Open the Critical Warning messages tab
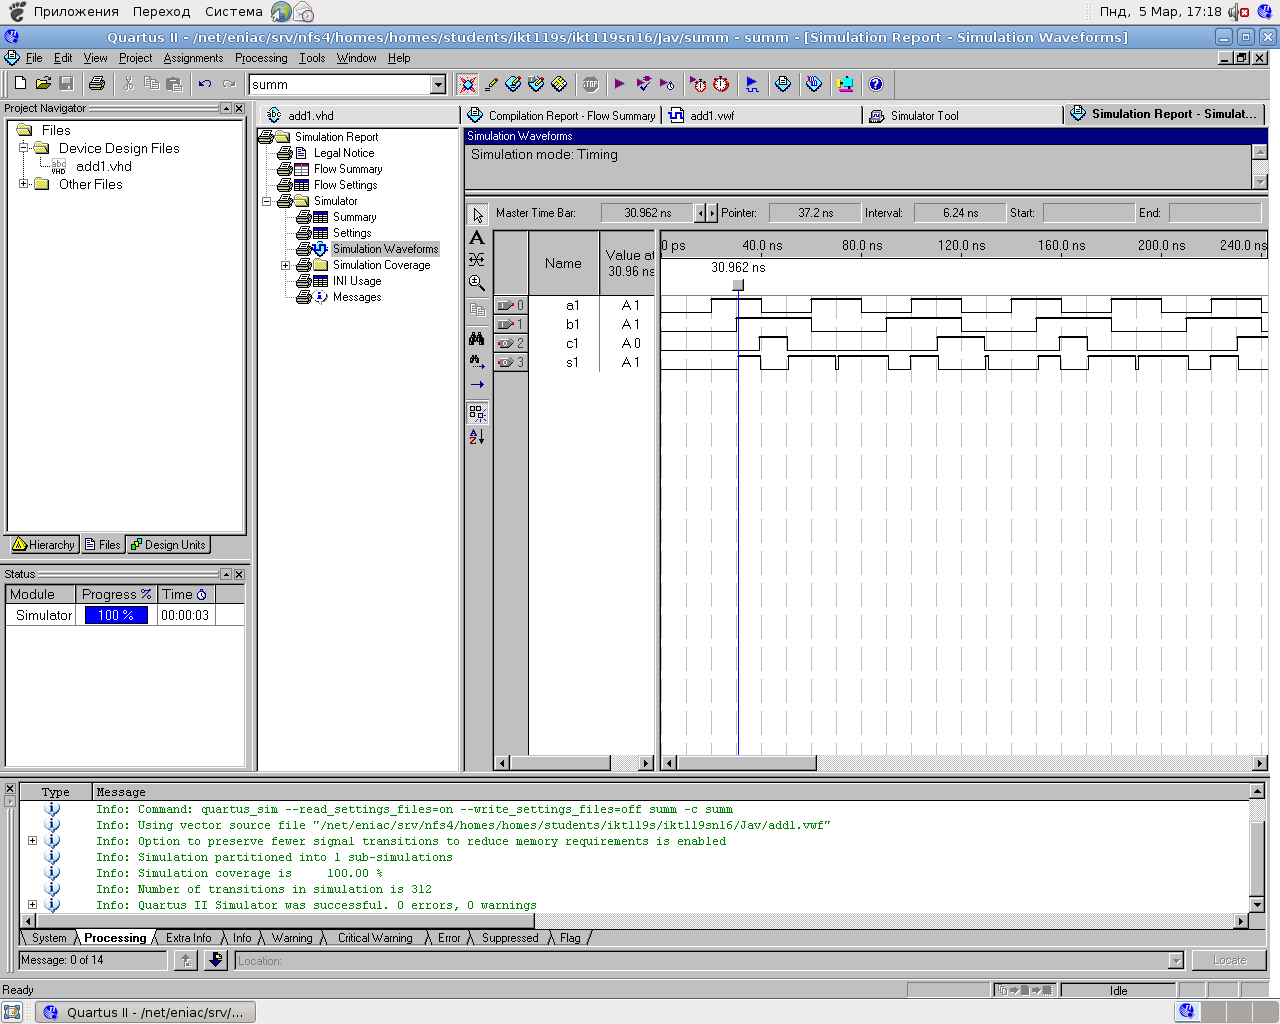The height and width of the screenshot is (1024, 1280). (374, 938)
